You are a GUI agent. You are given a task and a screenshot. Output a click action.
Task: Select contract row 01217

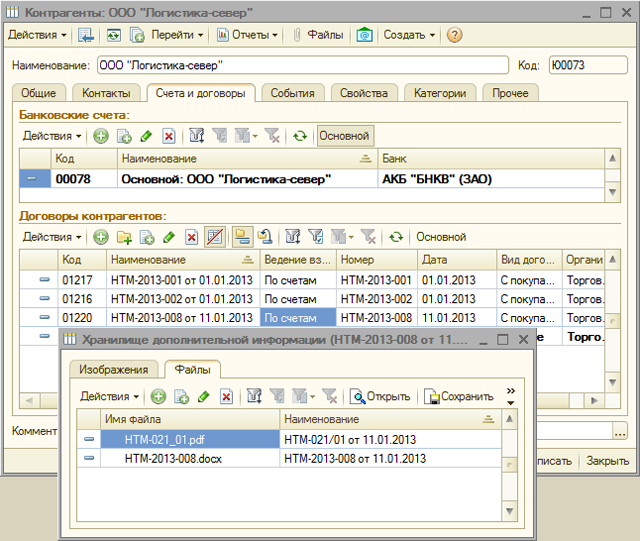[312, 280]
